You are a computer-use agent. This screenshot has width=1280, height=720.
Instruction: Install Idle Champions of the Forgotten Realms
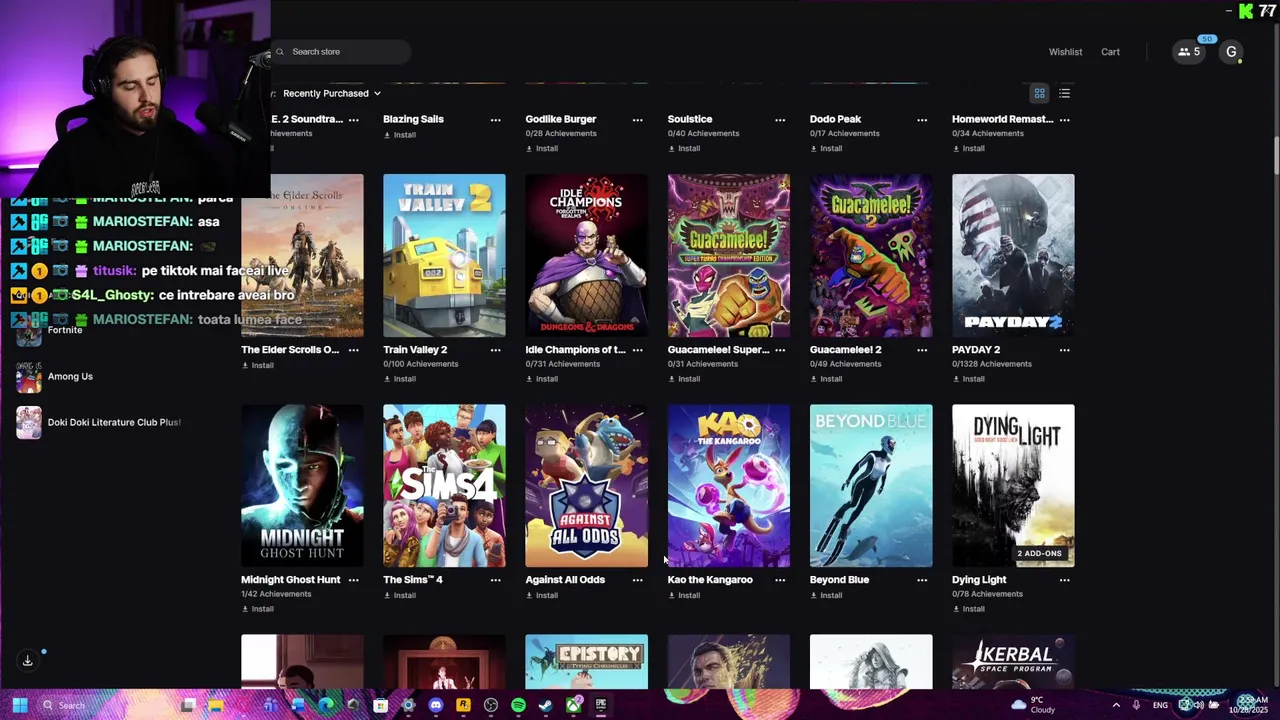(x=542, y=379)
